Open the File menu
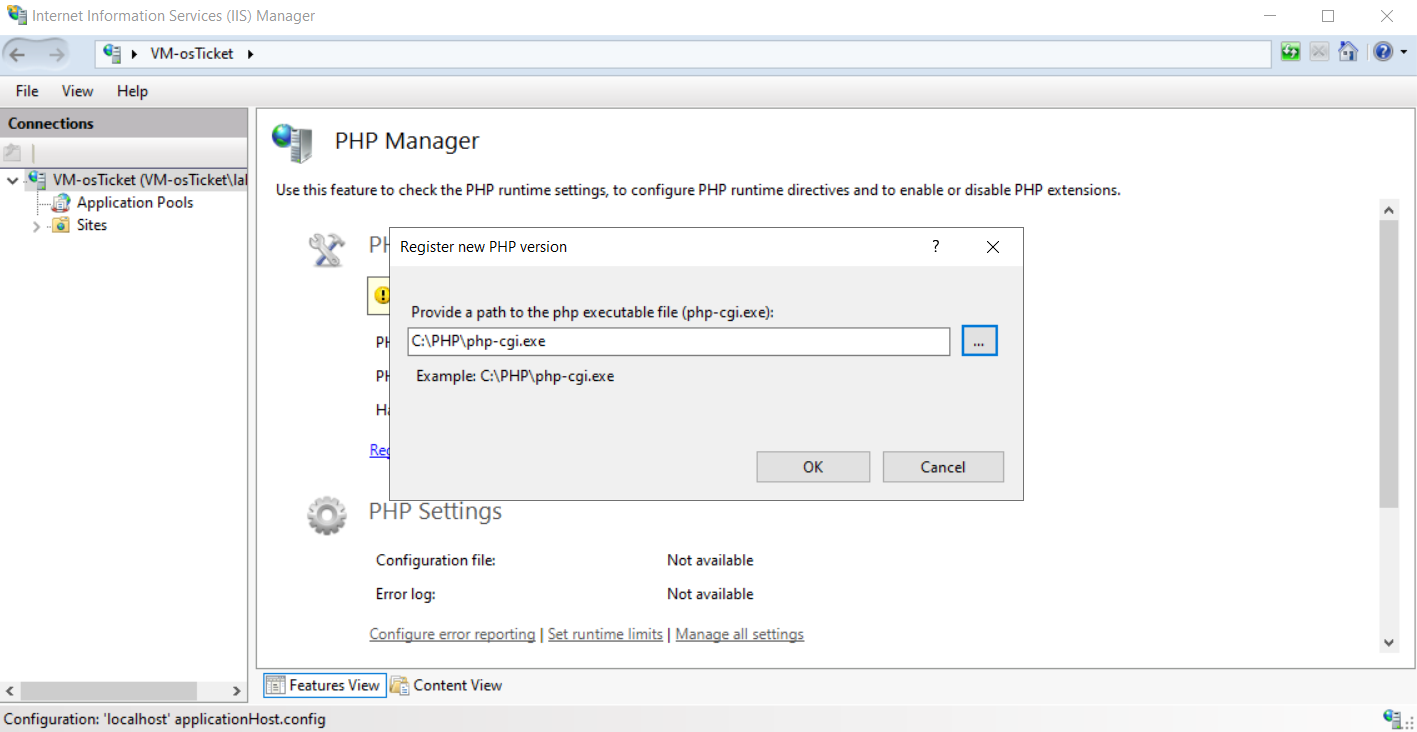The image size is (1417, 732). click(x=27, y=91)
